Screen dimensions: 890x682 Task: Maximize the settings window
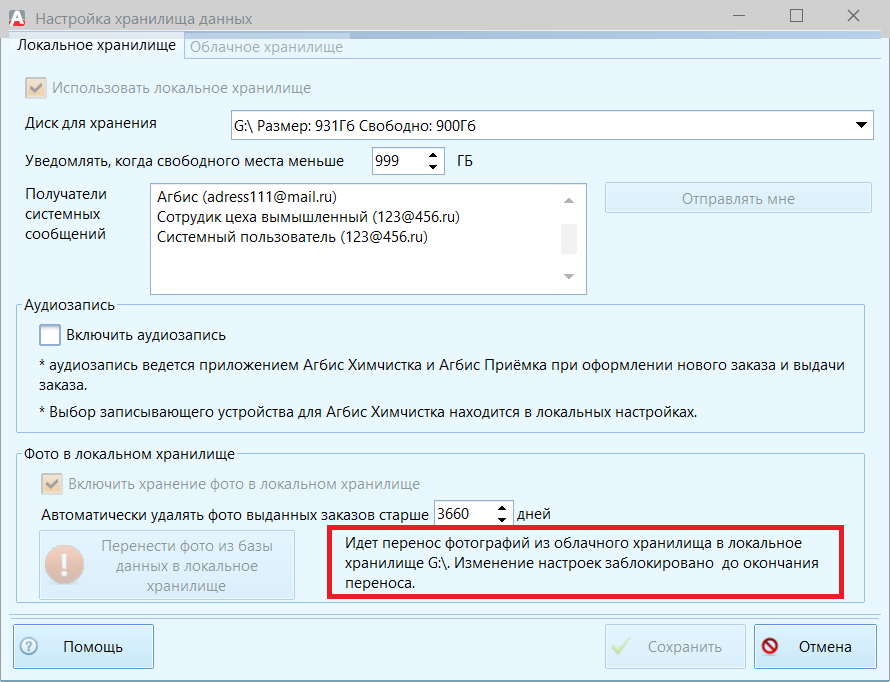pos(796,16)
